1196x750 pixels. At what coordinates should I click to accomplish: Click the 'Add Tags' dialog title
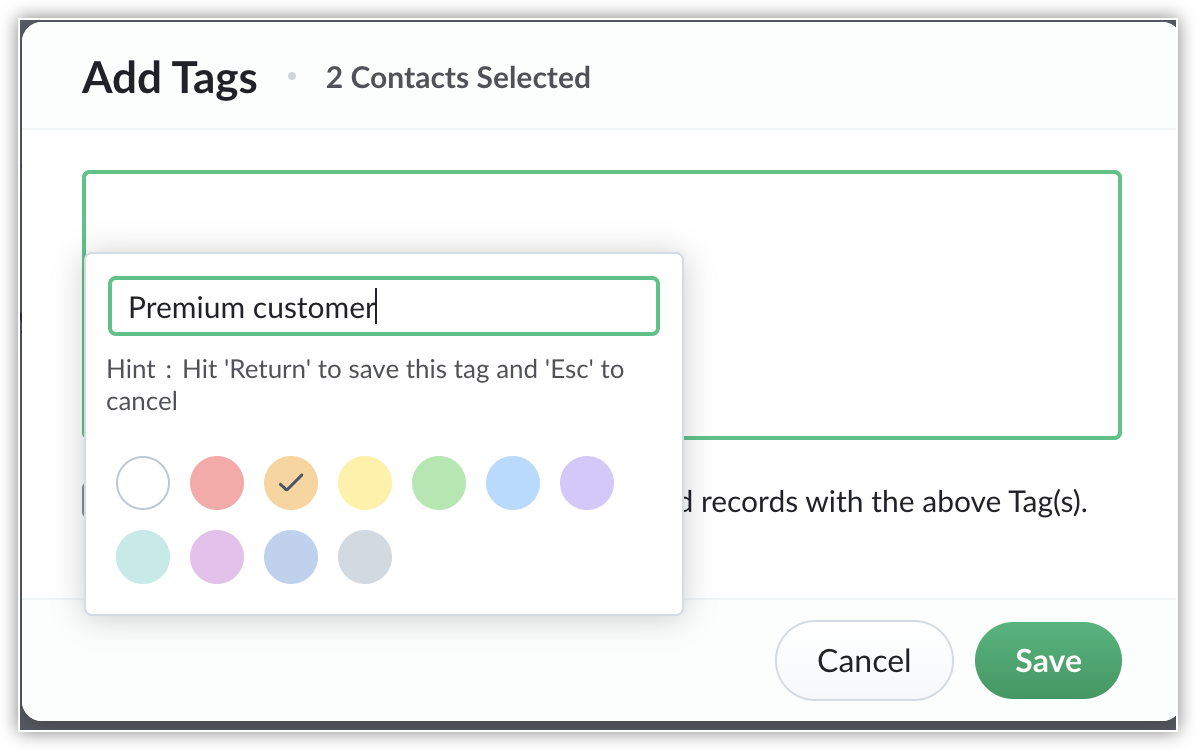pos(170,78)
